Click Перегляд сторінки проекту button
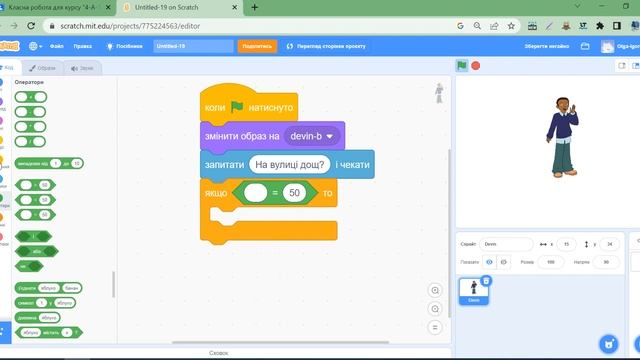The height and width of the screenshot is (360, 640). point(326,46)
